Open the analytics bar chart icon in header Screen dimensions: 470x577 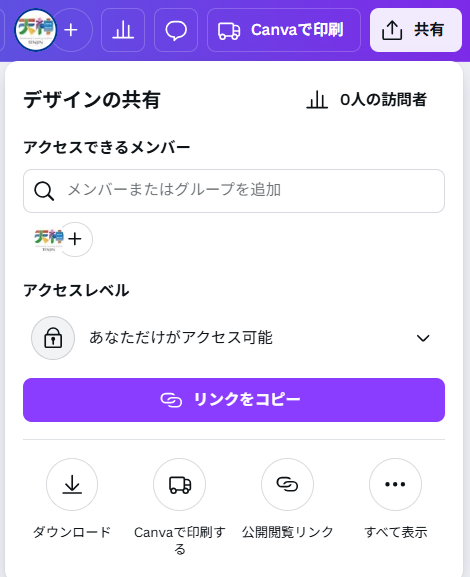pos(123,30)
